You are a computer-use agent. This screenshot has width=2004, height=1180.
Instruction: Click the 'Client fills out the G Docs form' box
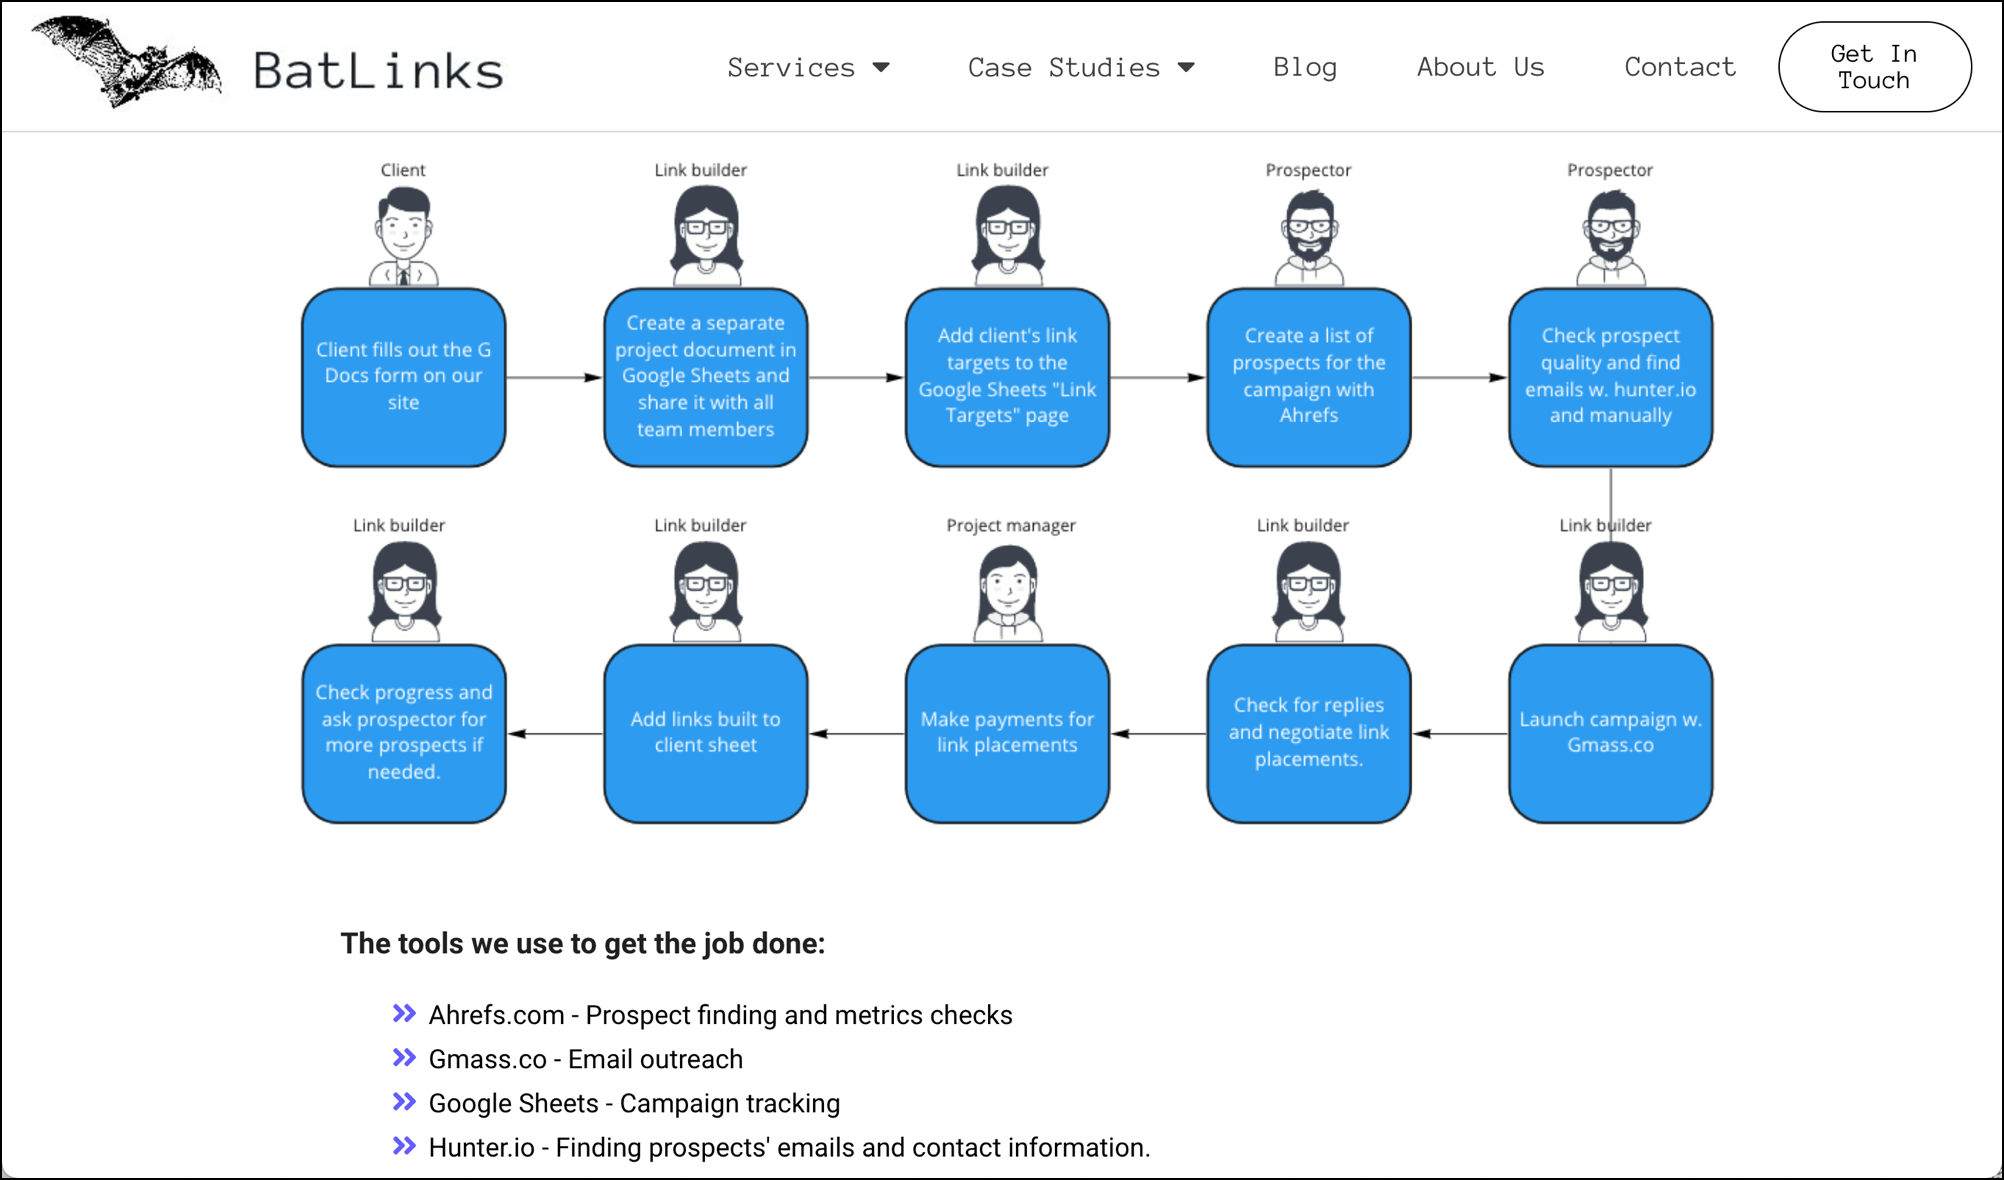[404, 377]
